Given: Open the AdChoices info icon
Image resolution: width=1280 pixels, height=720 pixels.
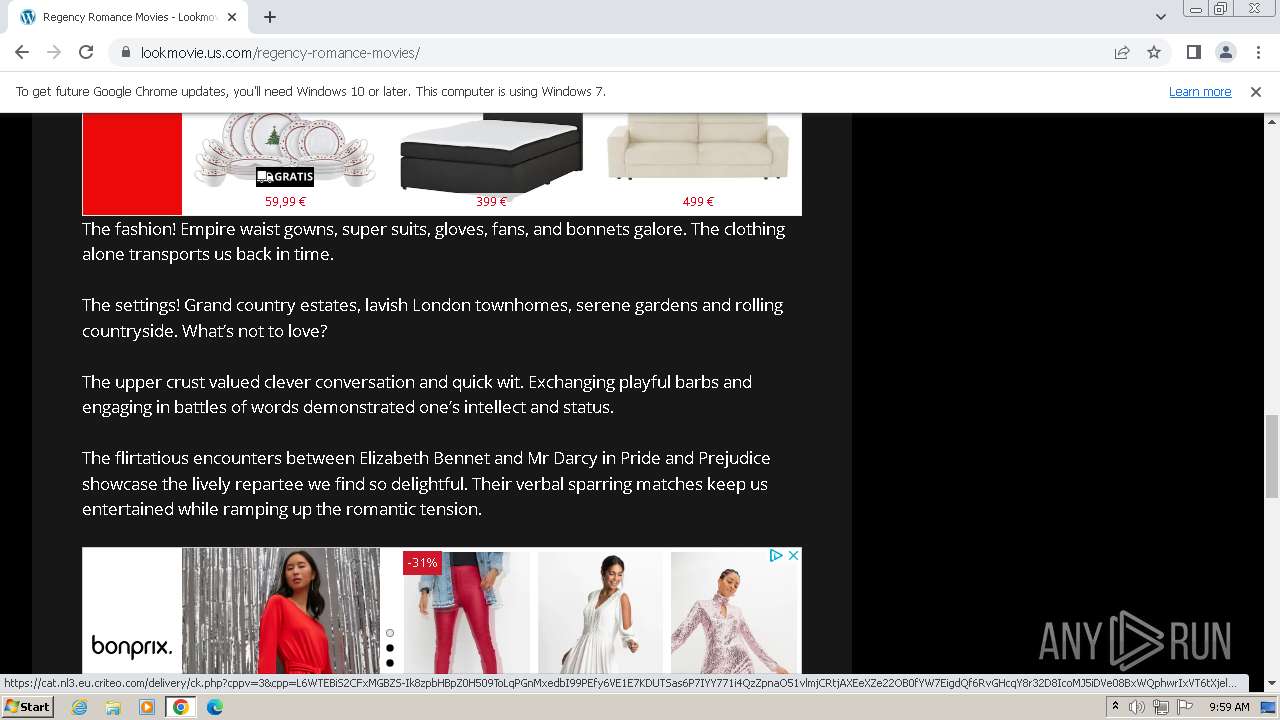Looking at the screenshot, I should coord(776,556).
